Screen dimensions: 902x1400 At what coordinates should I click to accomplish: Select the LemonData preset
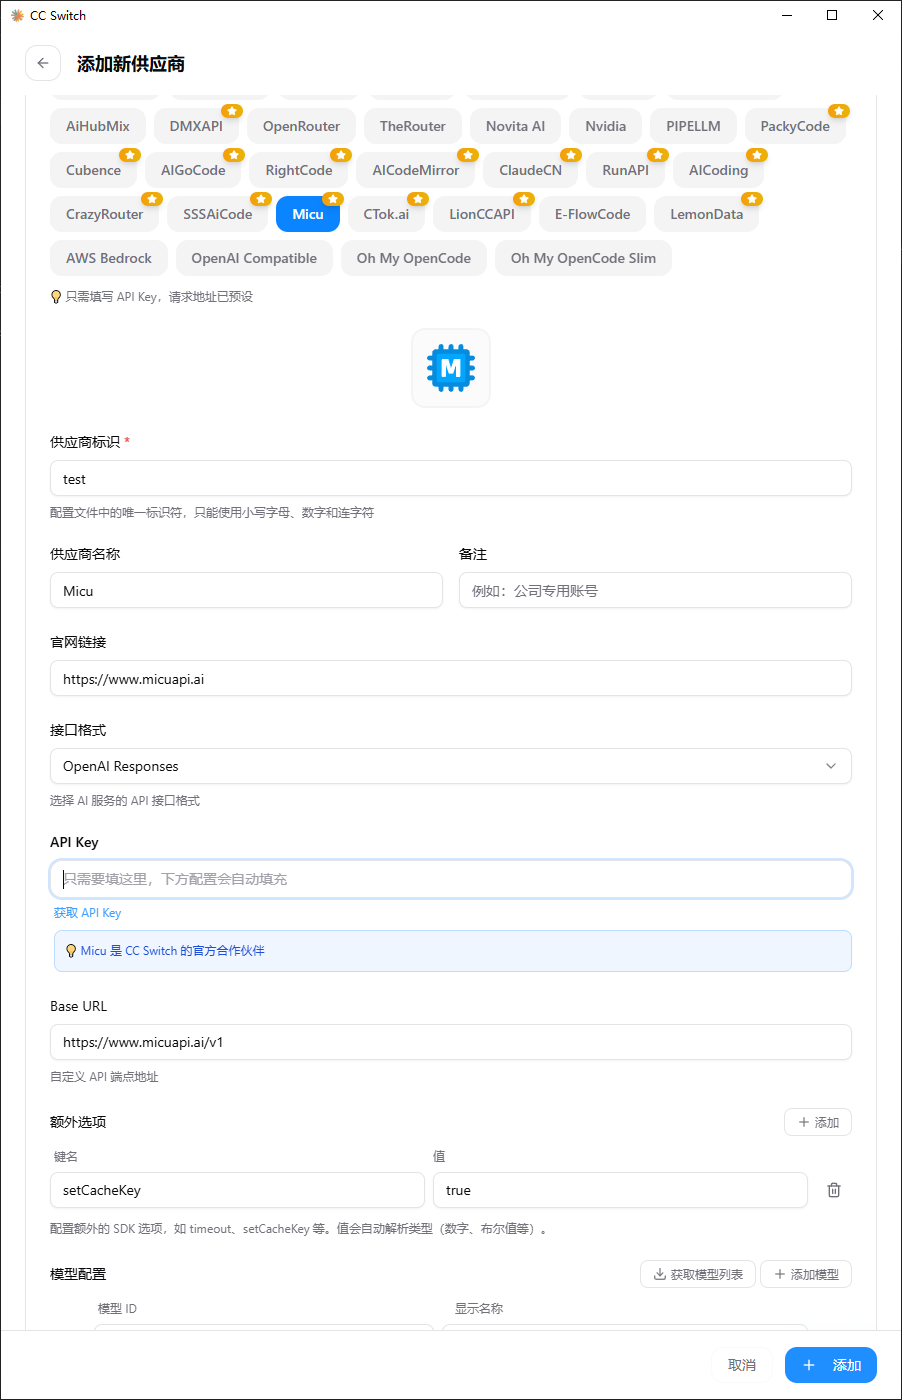coord(706,214)
